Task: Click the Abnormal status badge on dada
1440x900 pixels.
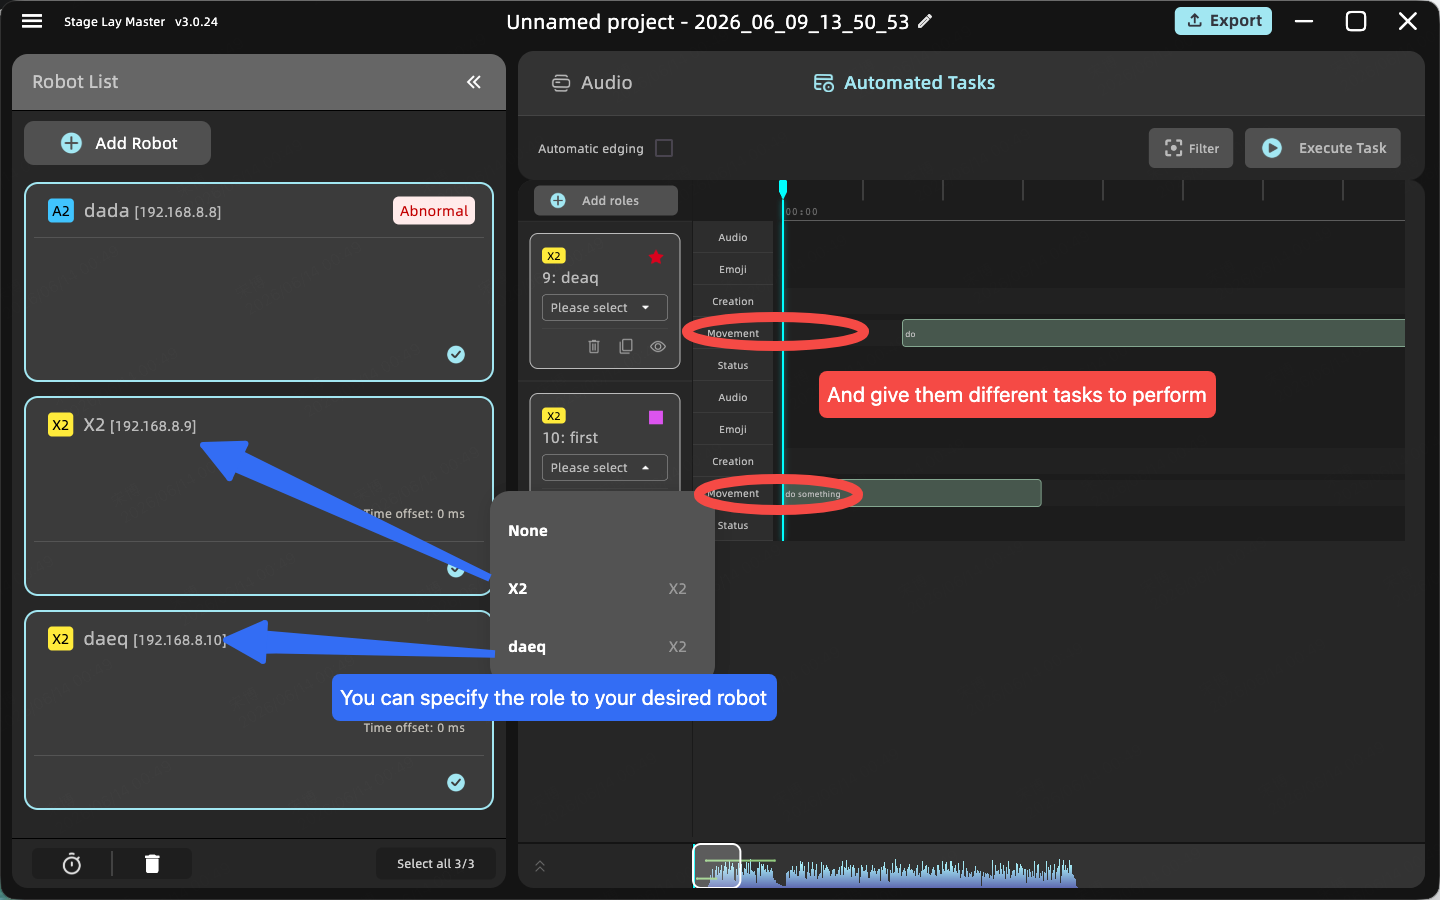Action: click(434, 211)
